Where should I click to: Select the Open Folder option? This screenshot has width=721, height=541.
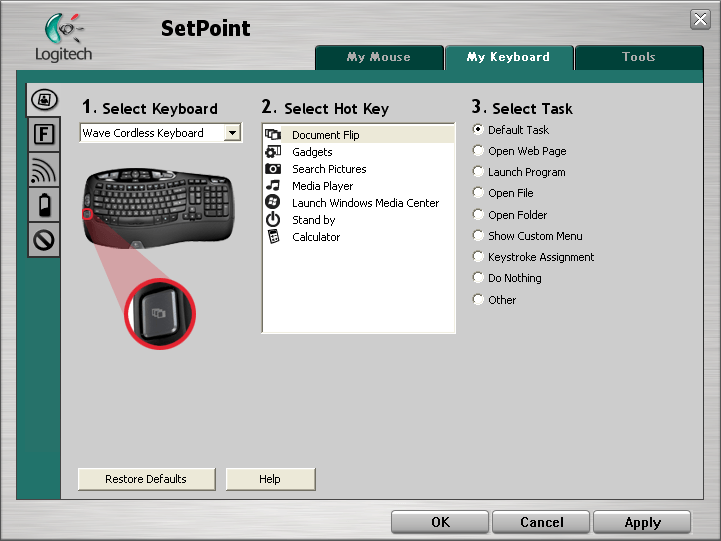click(x=478, y=215)
